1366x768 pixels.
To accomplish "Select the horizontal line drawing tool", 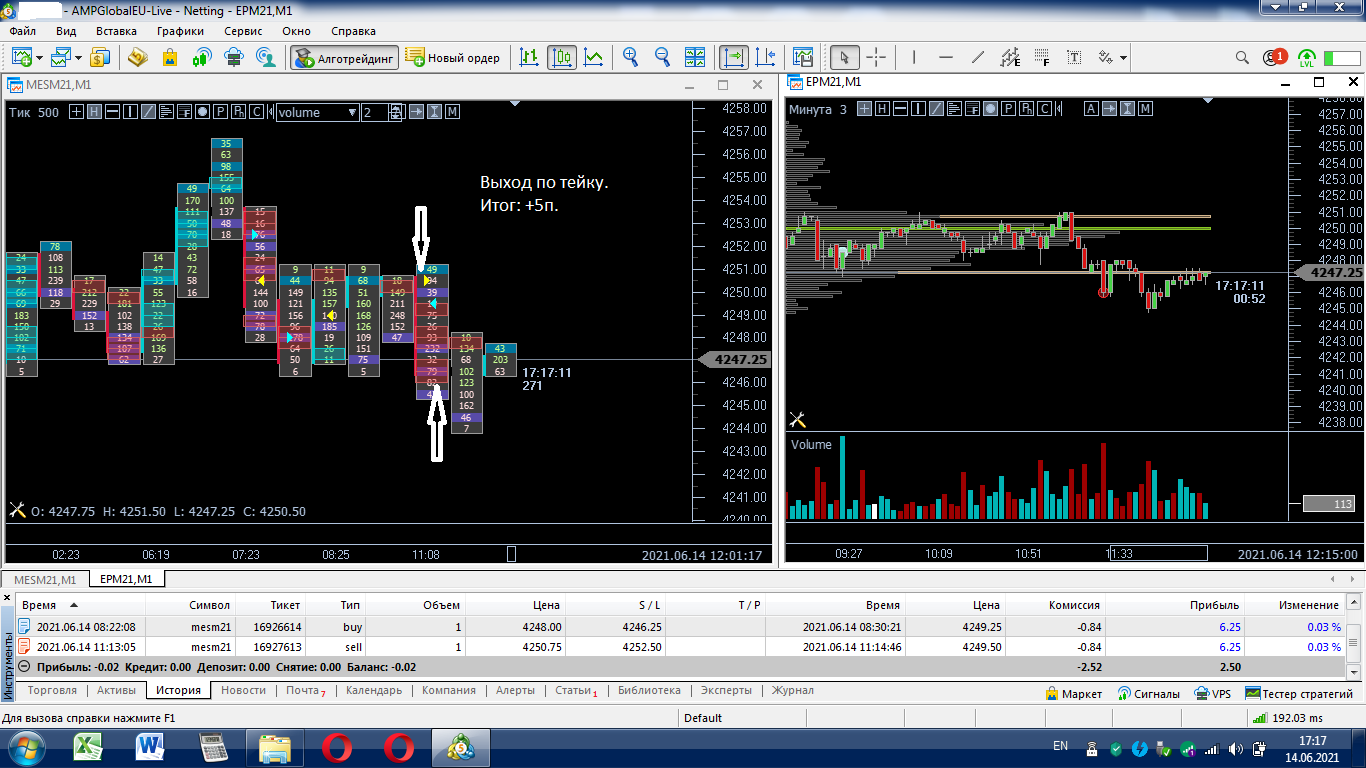I will [946, 57].
